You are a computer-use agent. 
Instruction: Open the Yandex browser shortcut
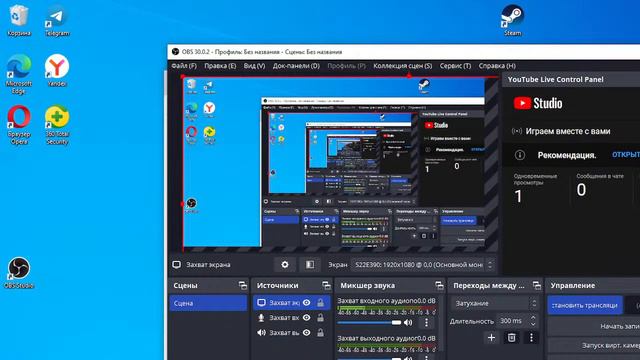(x=57, y=70)
